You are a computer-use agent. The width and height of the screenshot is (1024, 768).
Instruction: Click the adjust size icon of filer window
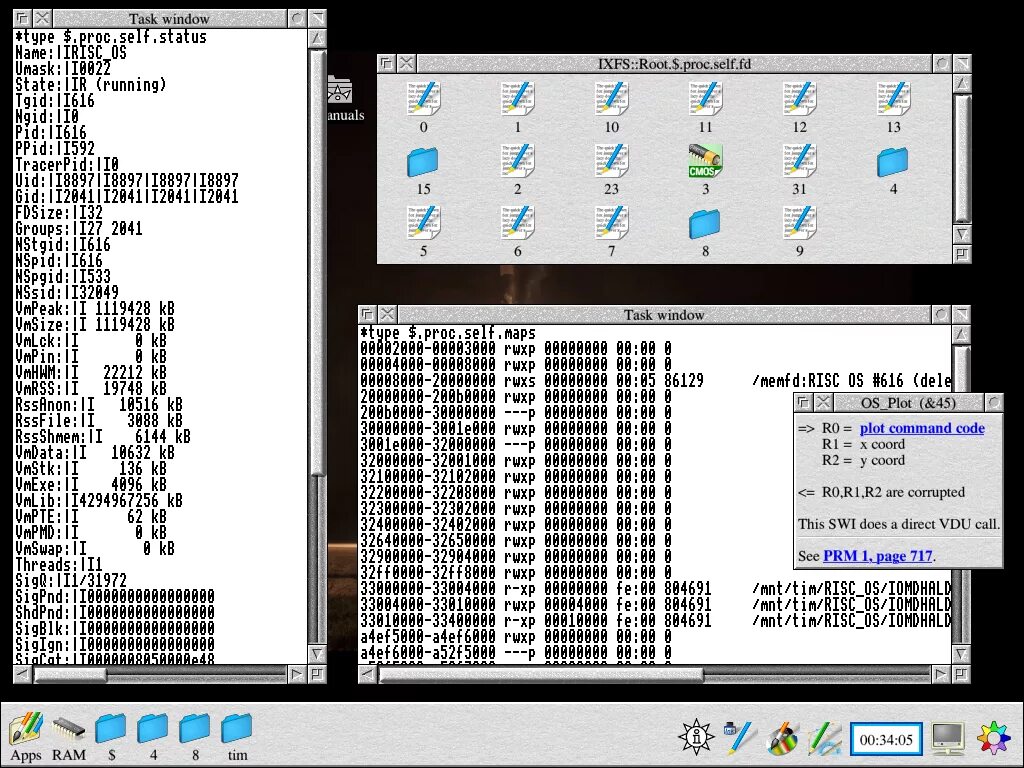tap(962, 254)
